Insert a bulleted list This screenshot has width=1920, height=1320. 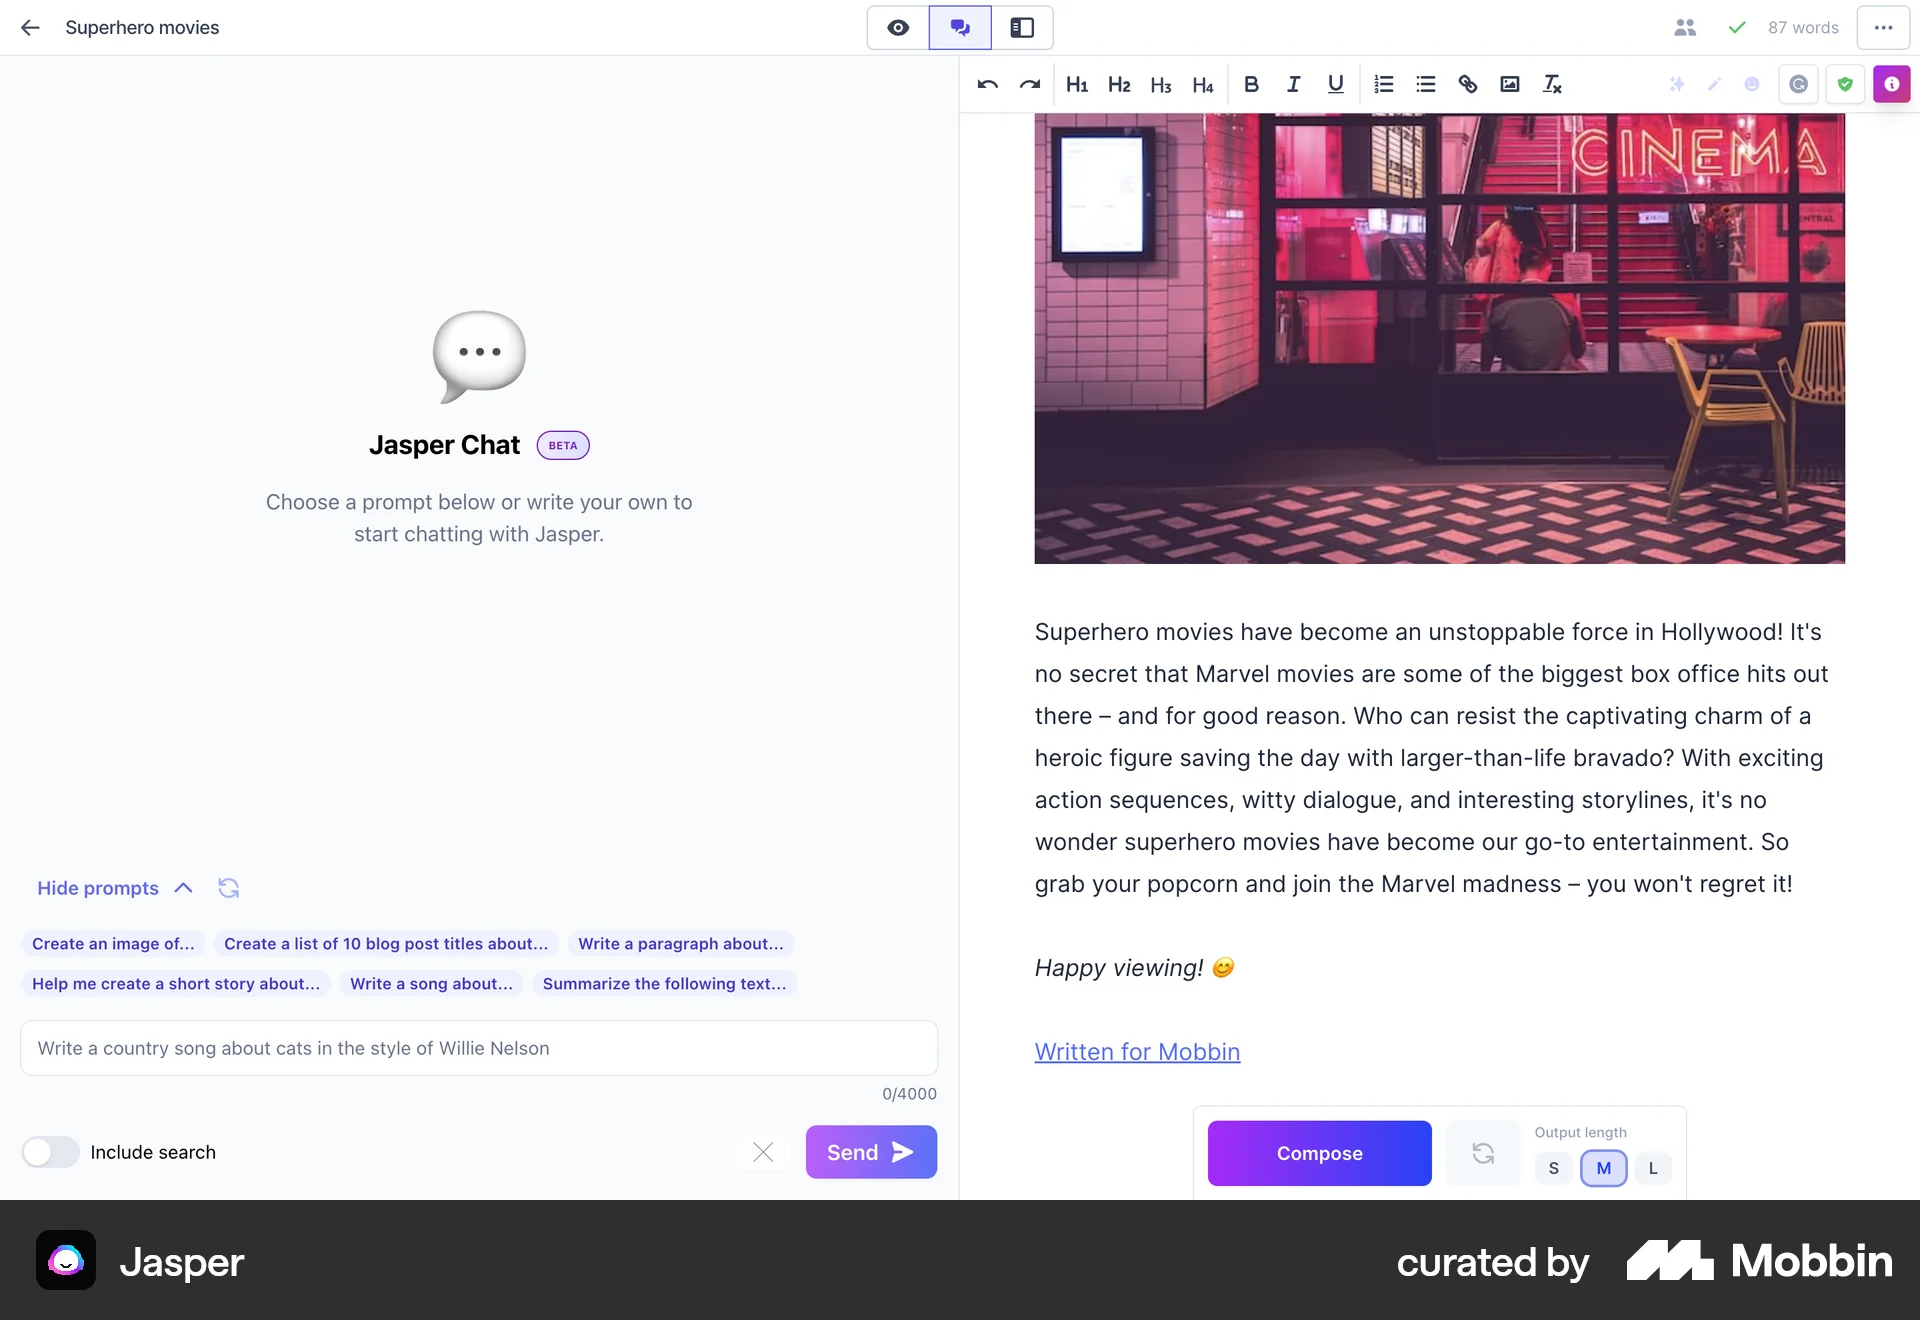1426,84
